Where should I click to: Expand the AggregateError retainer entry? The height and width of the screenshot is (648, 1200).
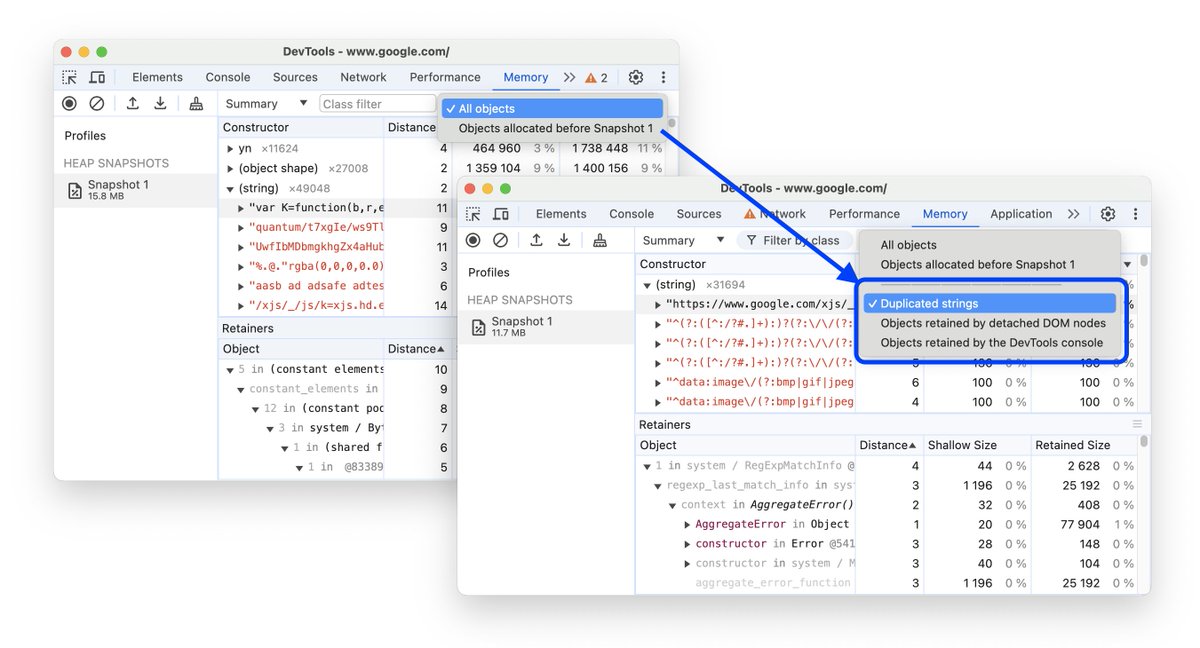coord(688,523)
